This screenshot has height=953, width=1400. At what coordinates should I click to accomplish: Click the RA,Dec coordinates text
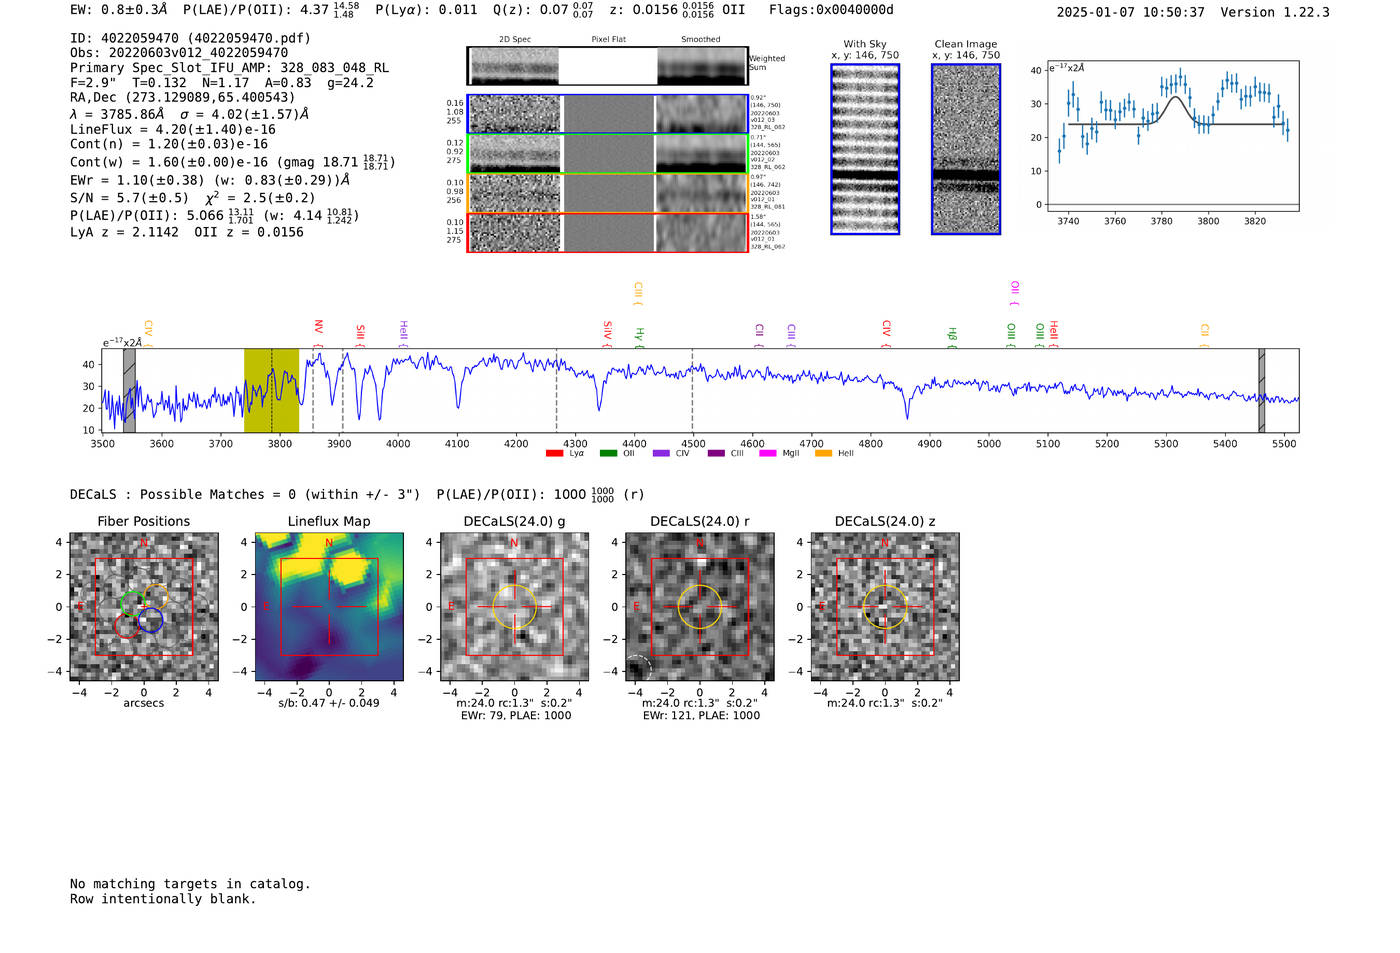(183, 98)
